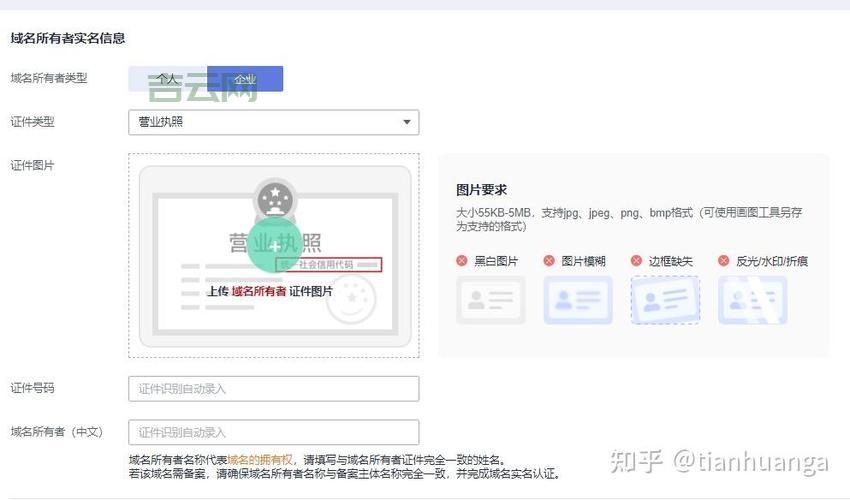Click the red X icon beside 图片模糊
850x500 pixels.
click(x=549, y=261)
